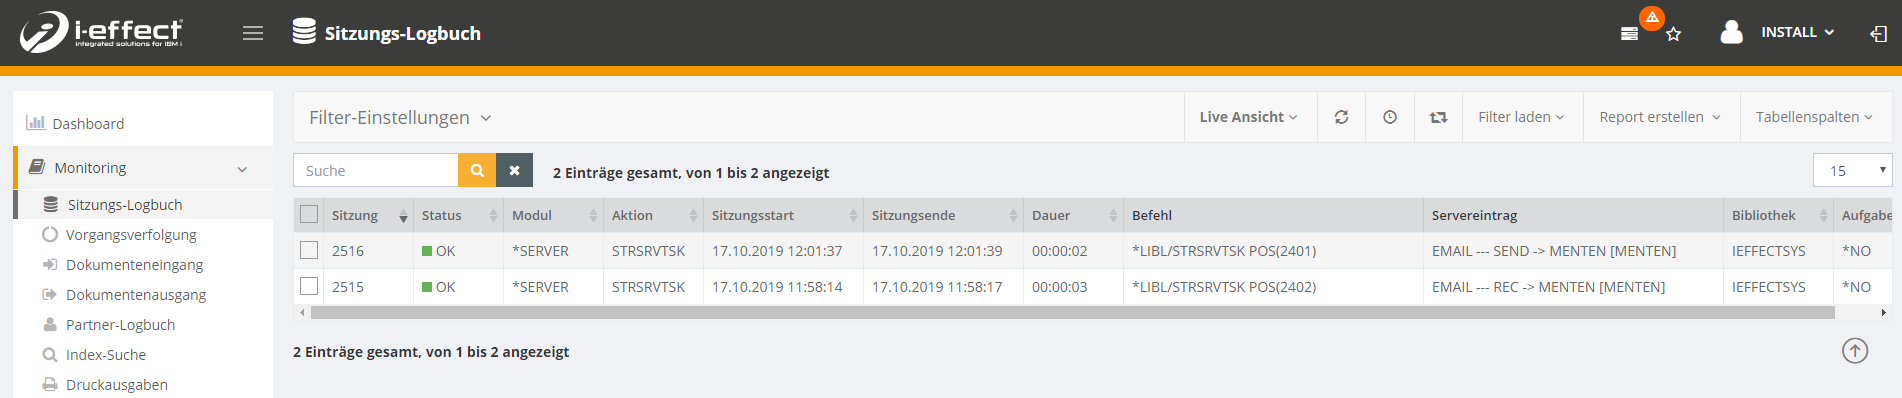Select the checkbox for session 2516
This screenshot has height=398, width=1902.
(309, 250)
